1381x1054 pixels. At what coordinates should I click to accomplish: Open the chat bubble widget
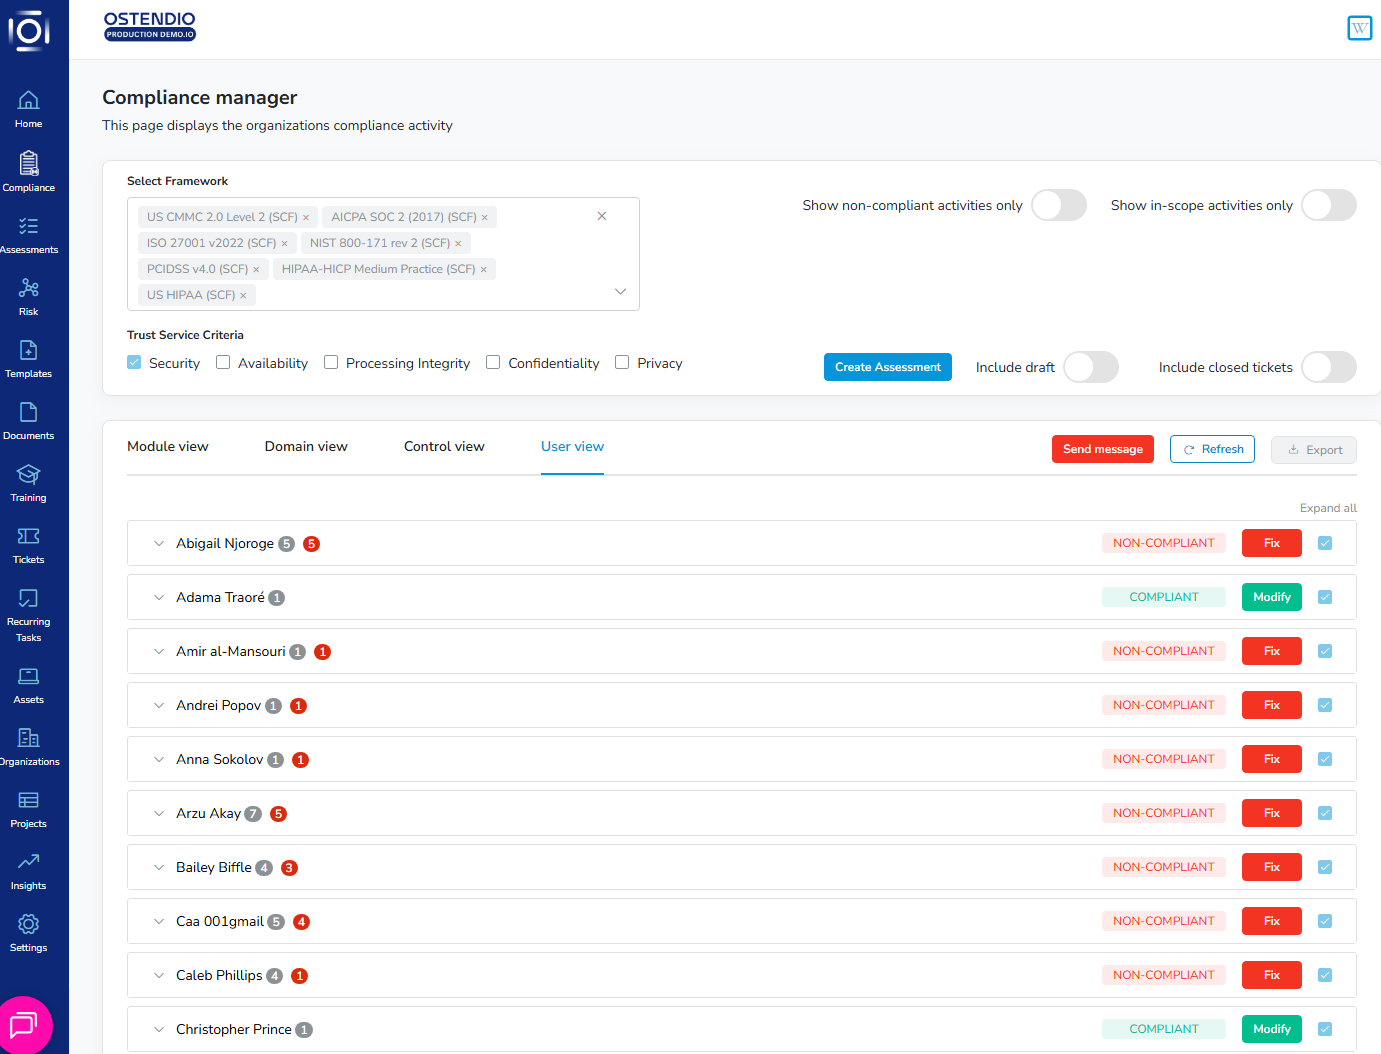point(23,1025)
